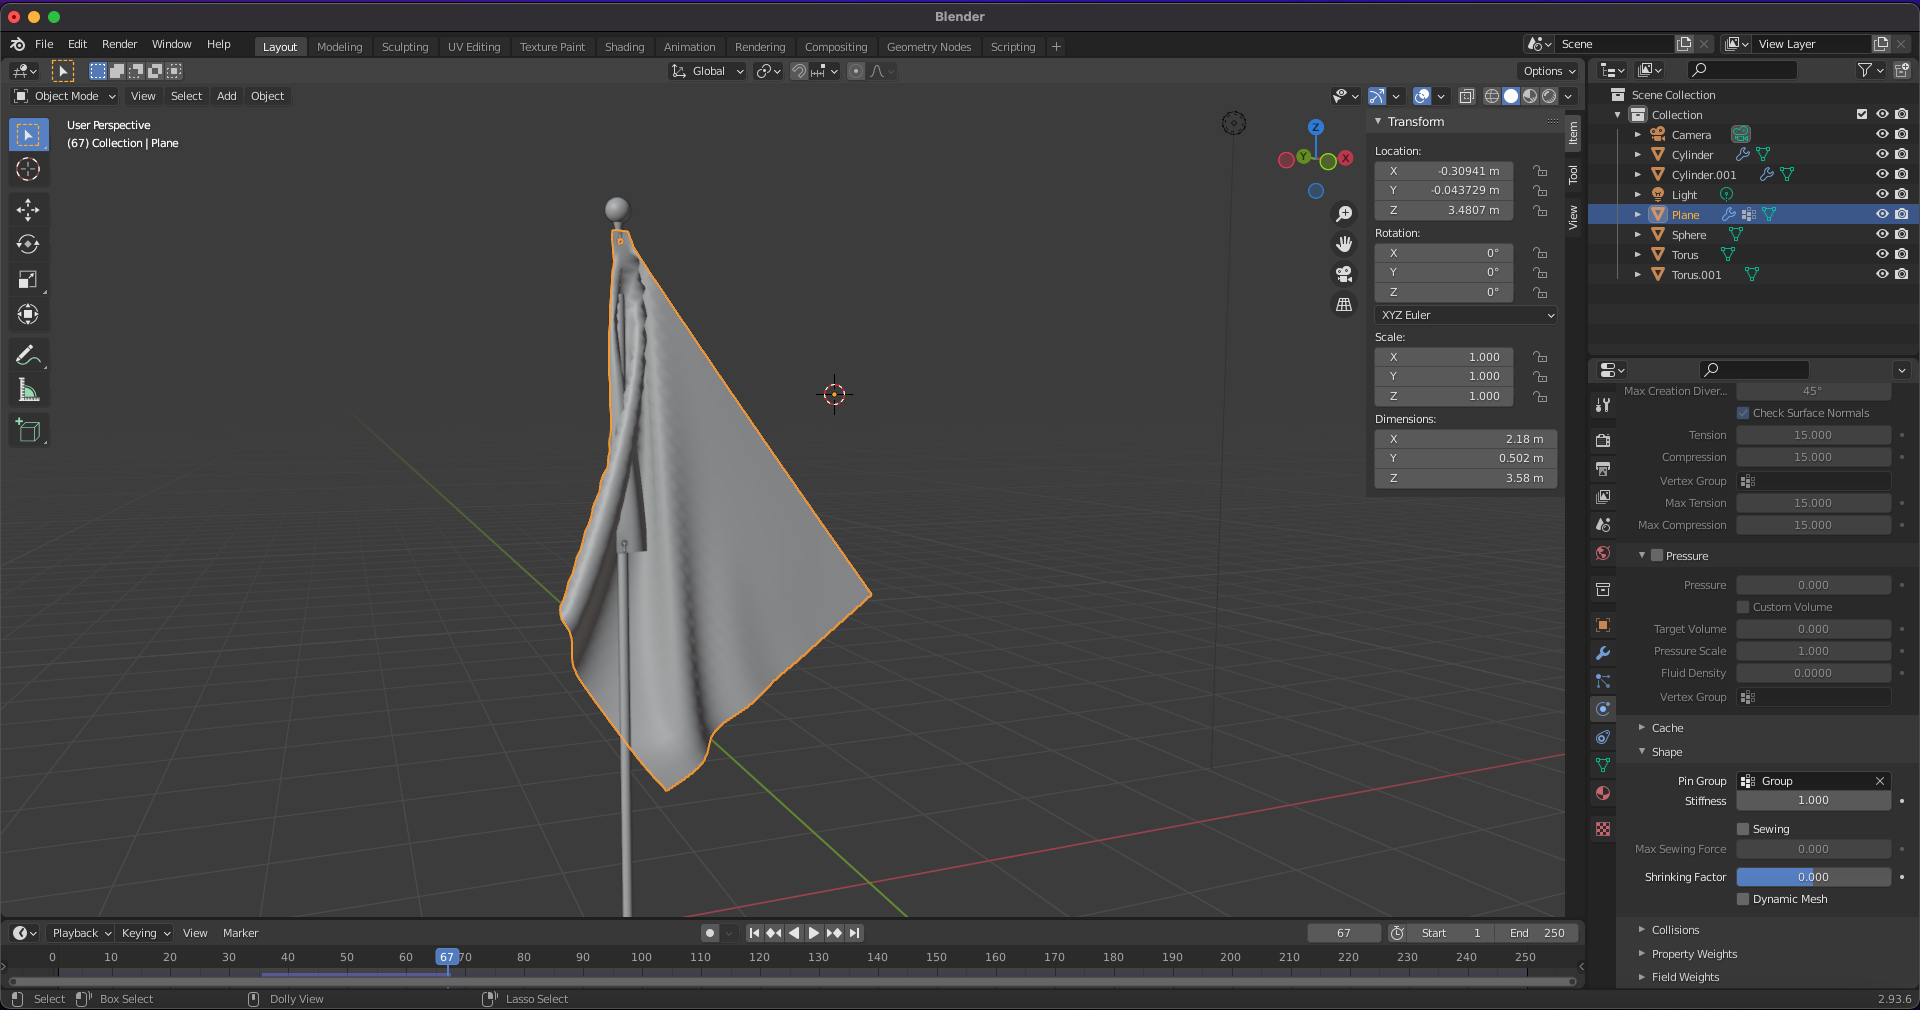1920x1010 pixels.
Task: Open the Tool sidebar tab
Action: [1573, 175]
